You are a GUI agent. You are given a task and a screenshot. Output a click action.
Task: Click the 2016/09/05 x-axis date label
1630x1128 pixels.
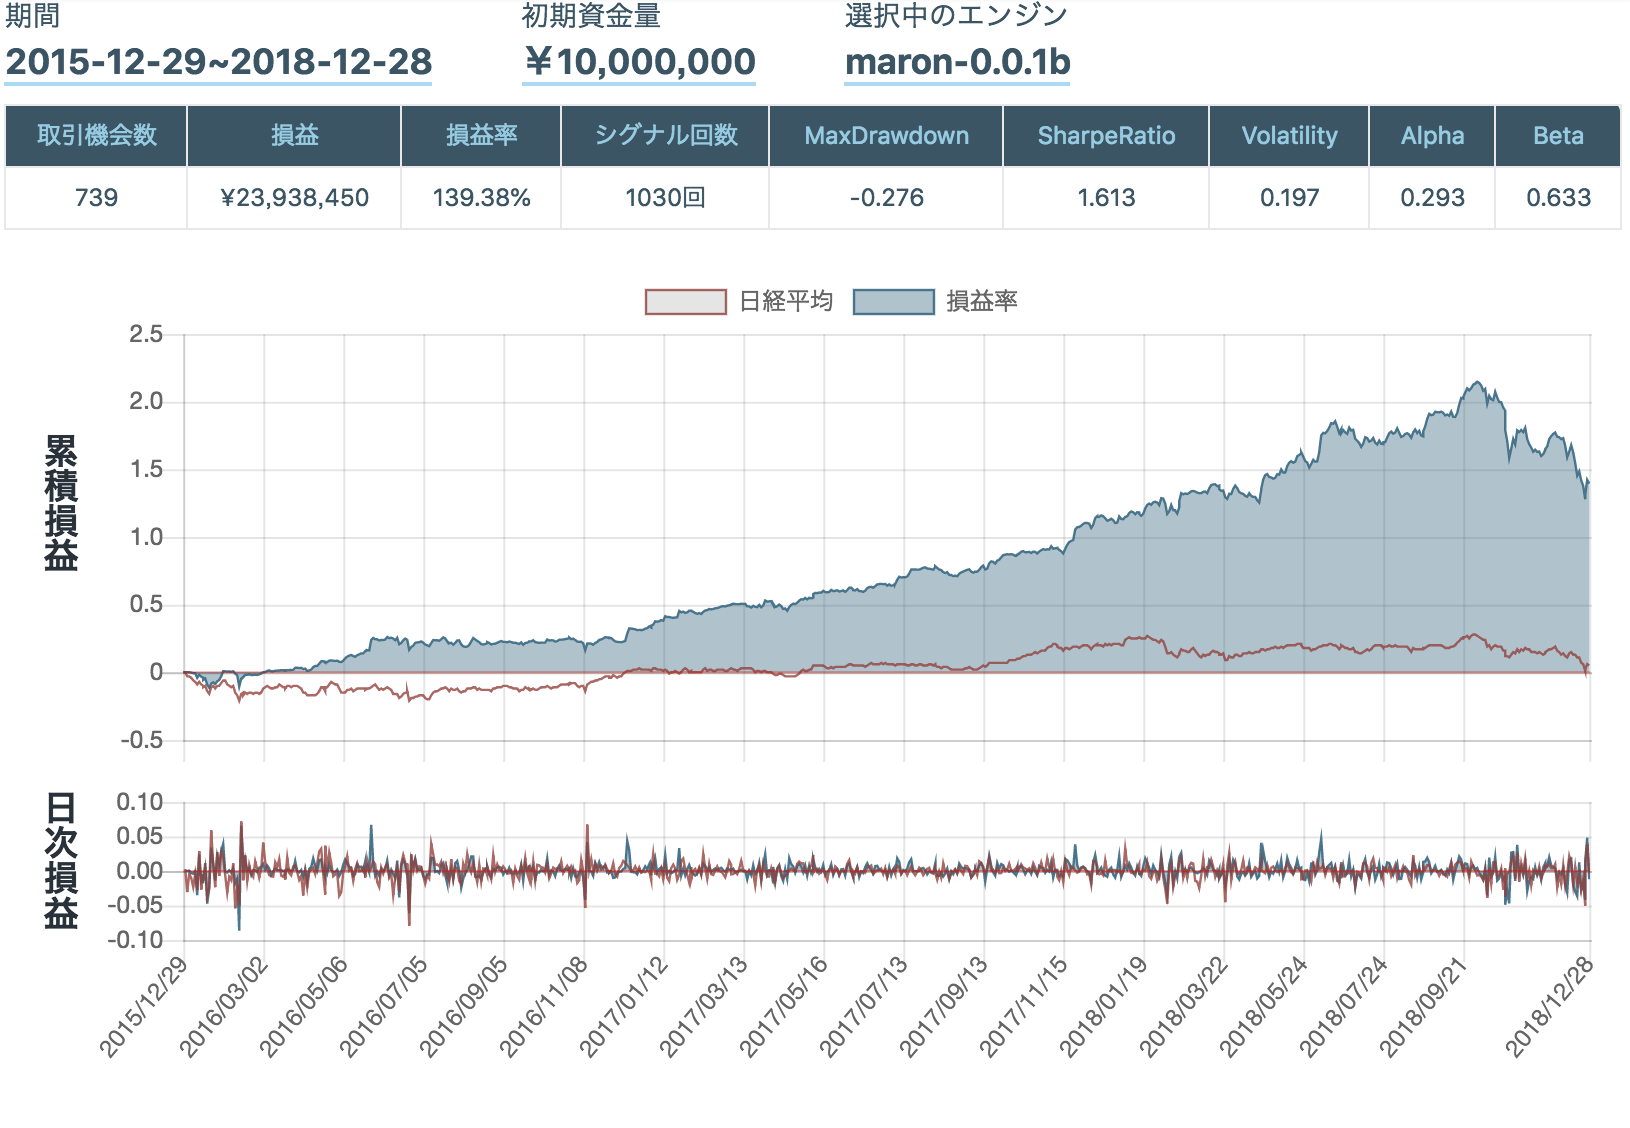(463, 1006)
